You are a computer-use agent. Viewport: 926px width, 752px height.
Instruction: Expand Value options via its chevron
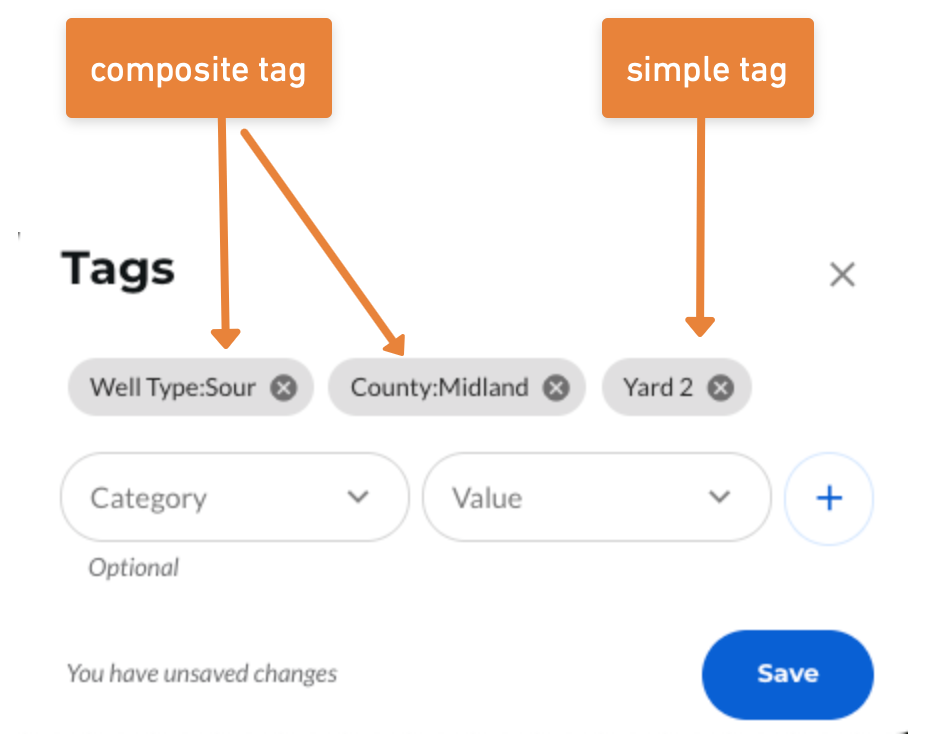click(719, 497)
